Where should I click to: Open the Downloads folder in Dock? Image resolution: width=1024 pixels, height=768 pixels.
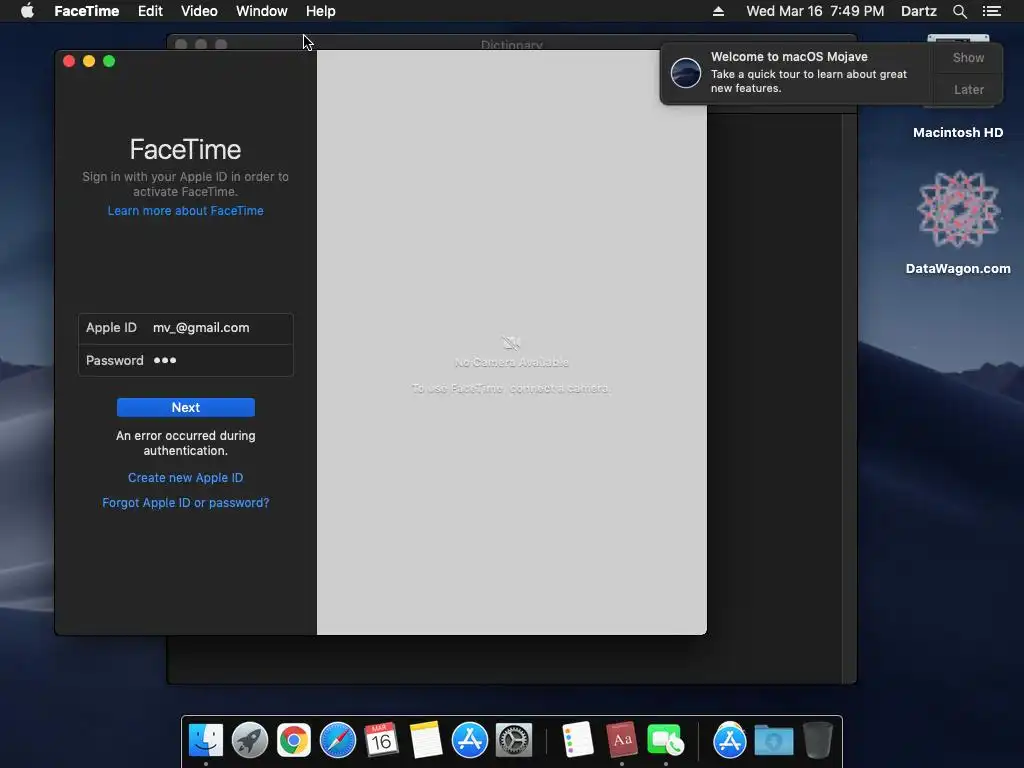[774, 741]
